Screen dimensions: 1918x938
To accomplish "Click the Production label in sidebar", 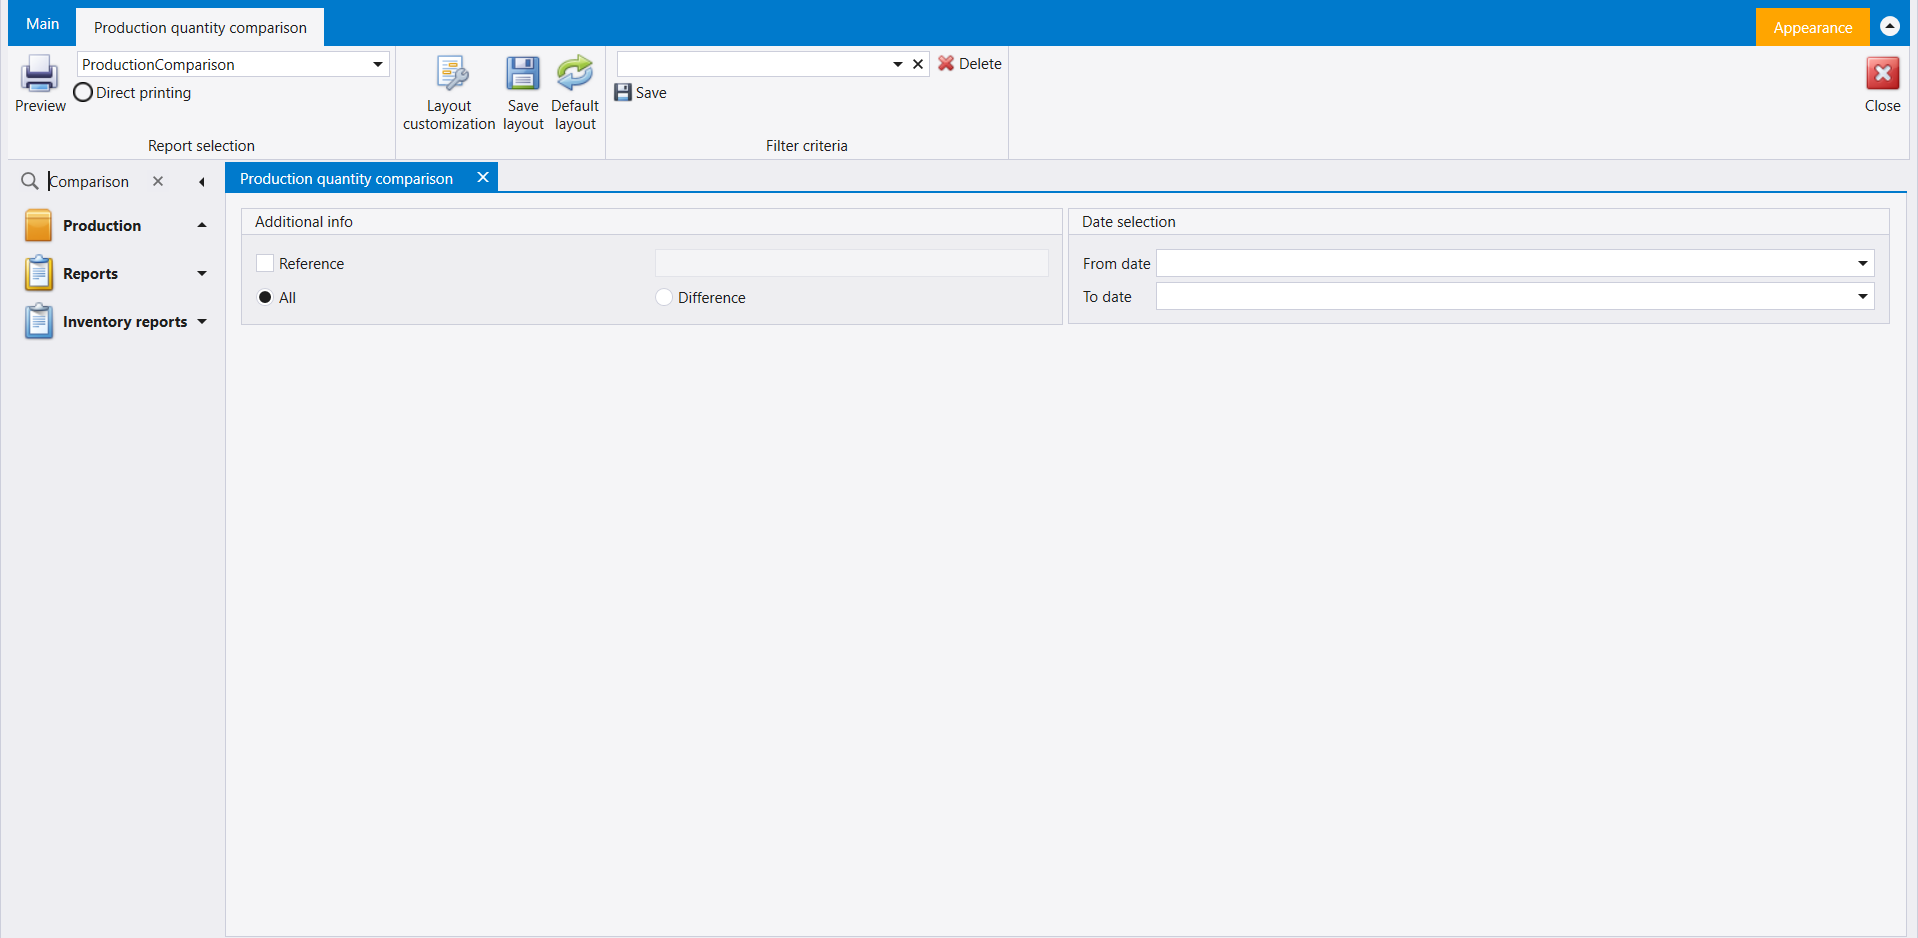I will [x=102, y=225].
